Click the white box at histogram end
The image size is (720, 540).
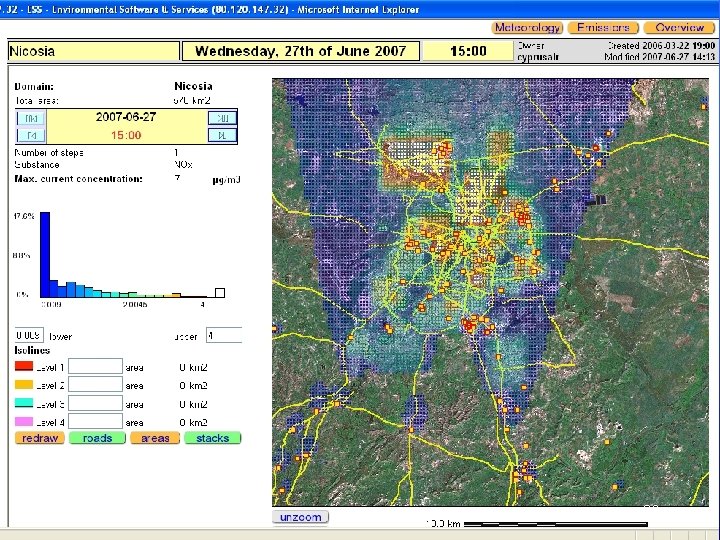[220, 292]
